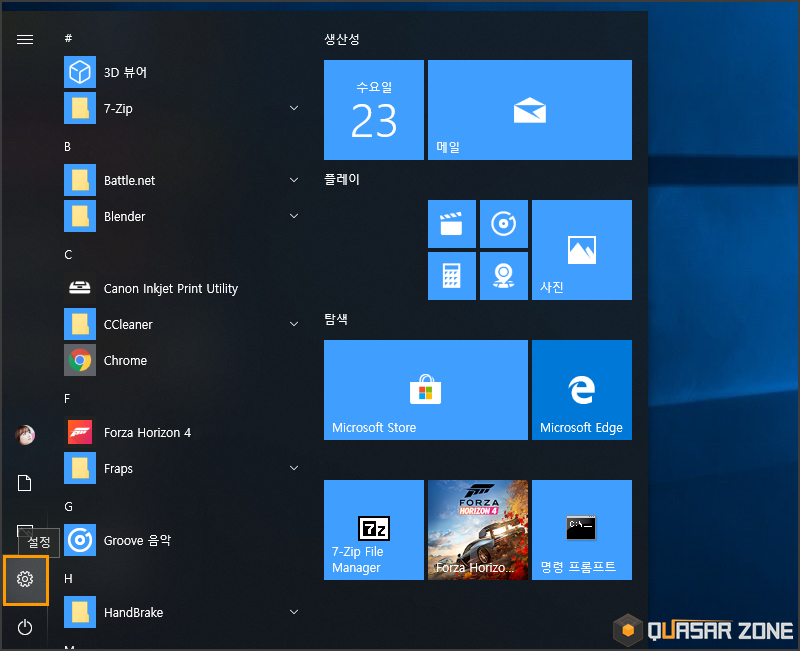The width and height of the screenshot is (800, 651).
Task: Open the 7-Zip File Manager tile
Action: (x=374, y=530)
